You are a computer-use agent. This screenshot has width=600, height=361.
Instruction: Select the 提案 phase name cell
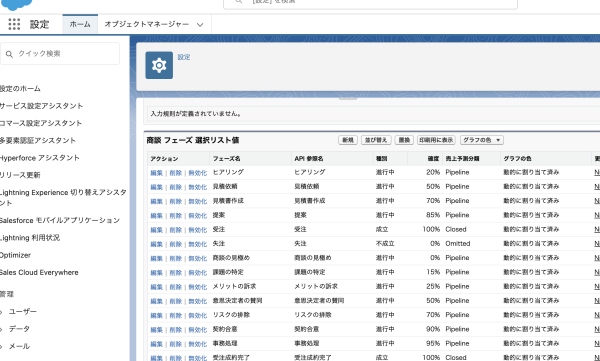219,215
